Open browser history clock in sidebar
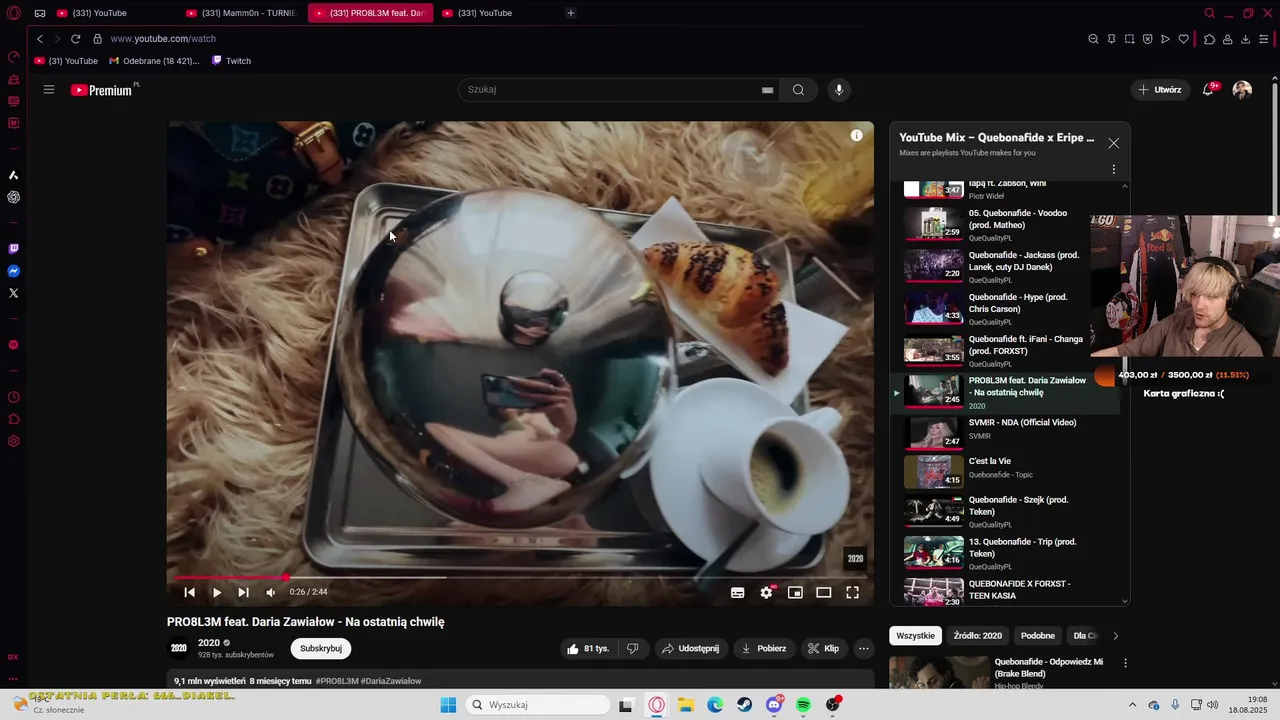The width and height of the screenshot is (1280, 720). (x=13, y=397)
